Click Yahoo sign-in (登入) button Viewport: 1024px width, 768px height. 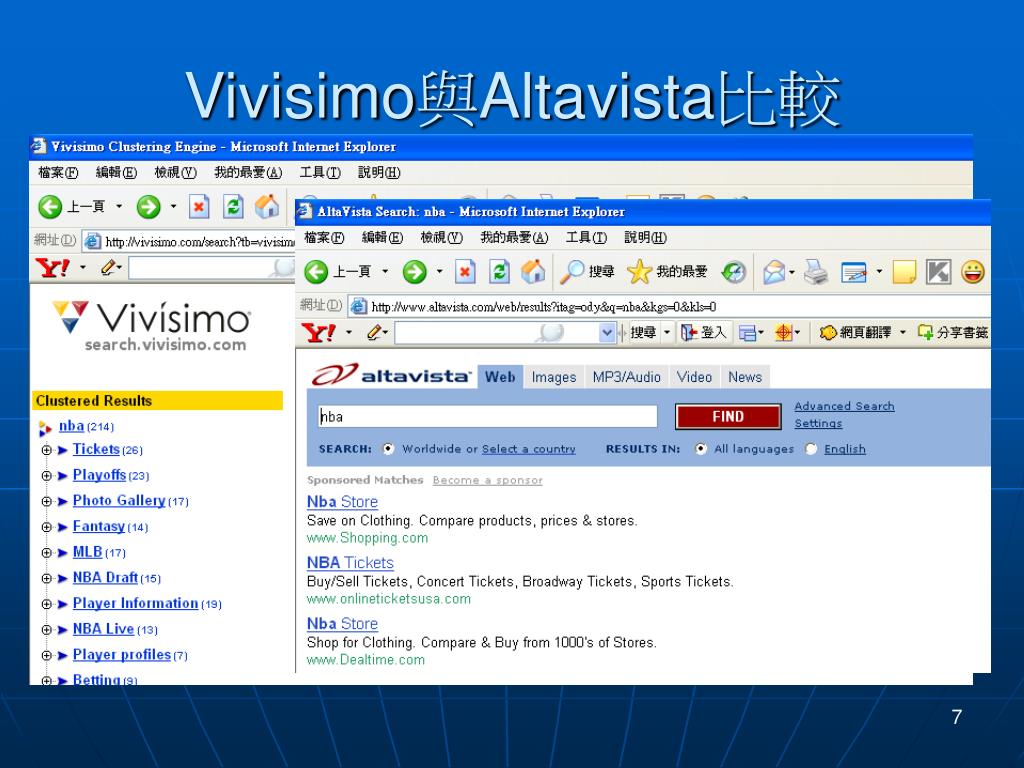704,333
